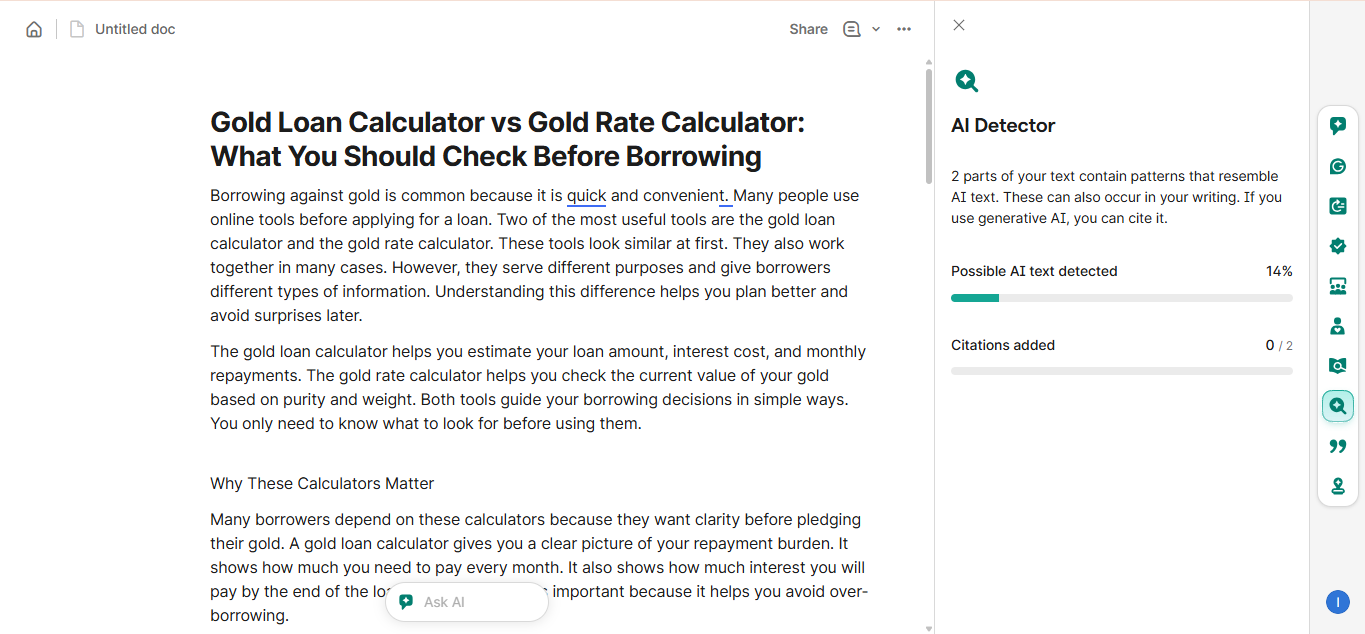Close the AI Detector panel
The image size is (1365, 634).
tap(959, 25)
